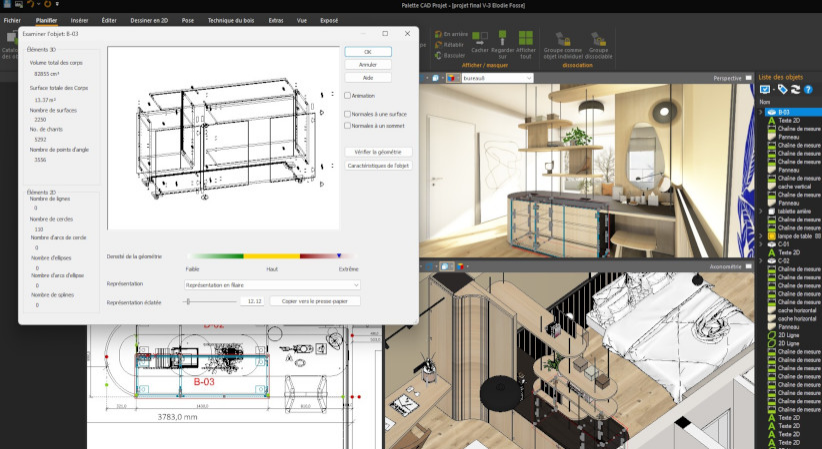Enable the Animation checkbox
822x449 pixels.
(x=347, y=96)
